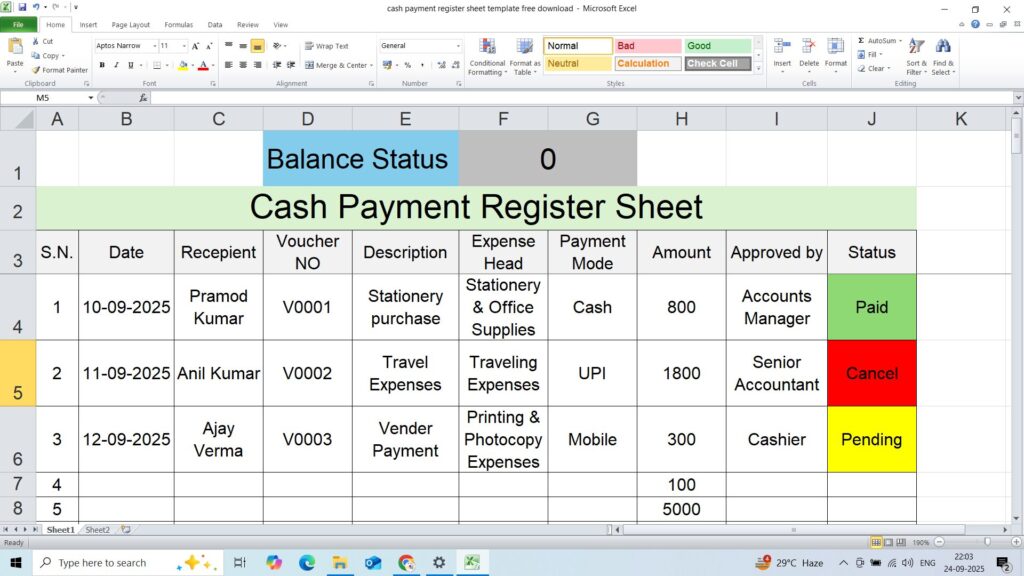Screen dimensions: 1024x576
Task: Expand the General number format dropdown
Action: click(x=458, y=46)
